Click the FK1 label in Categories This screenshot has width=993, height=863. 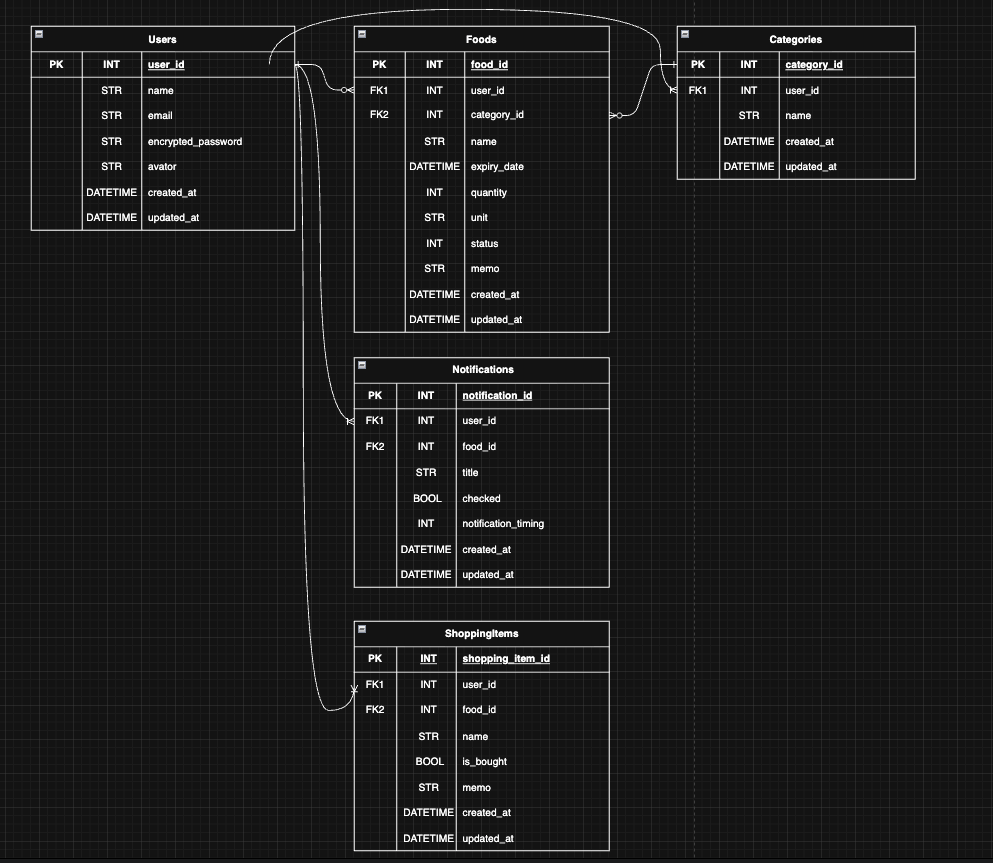697,91
